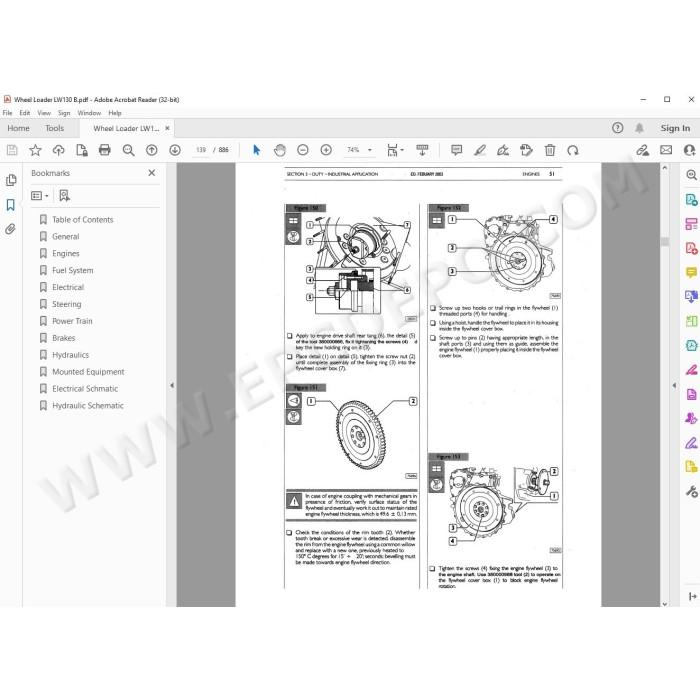Rotate page with rotate icon

pyautogui.click(x=573, y=150)
